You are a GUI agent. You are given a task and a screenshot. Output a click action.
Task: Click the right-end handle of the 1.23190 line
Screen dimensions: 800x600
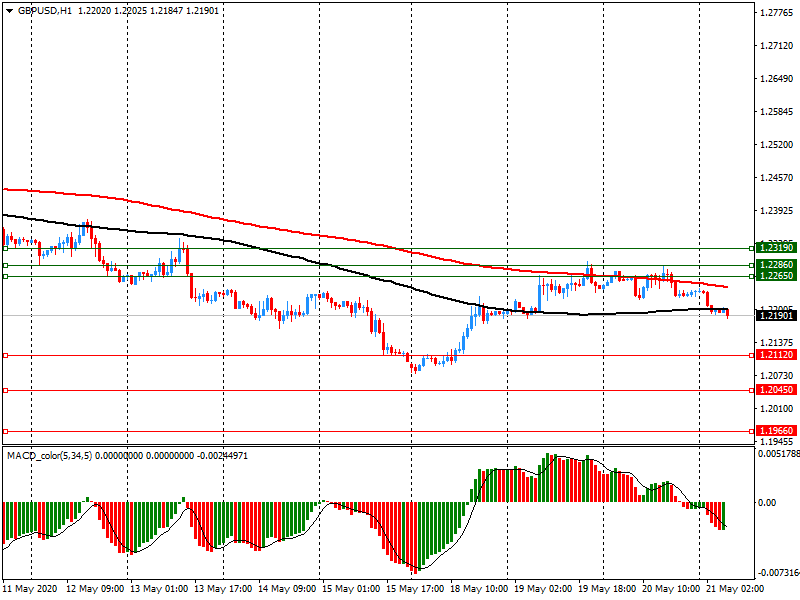tap(751, 248)
